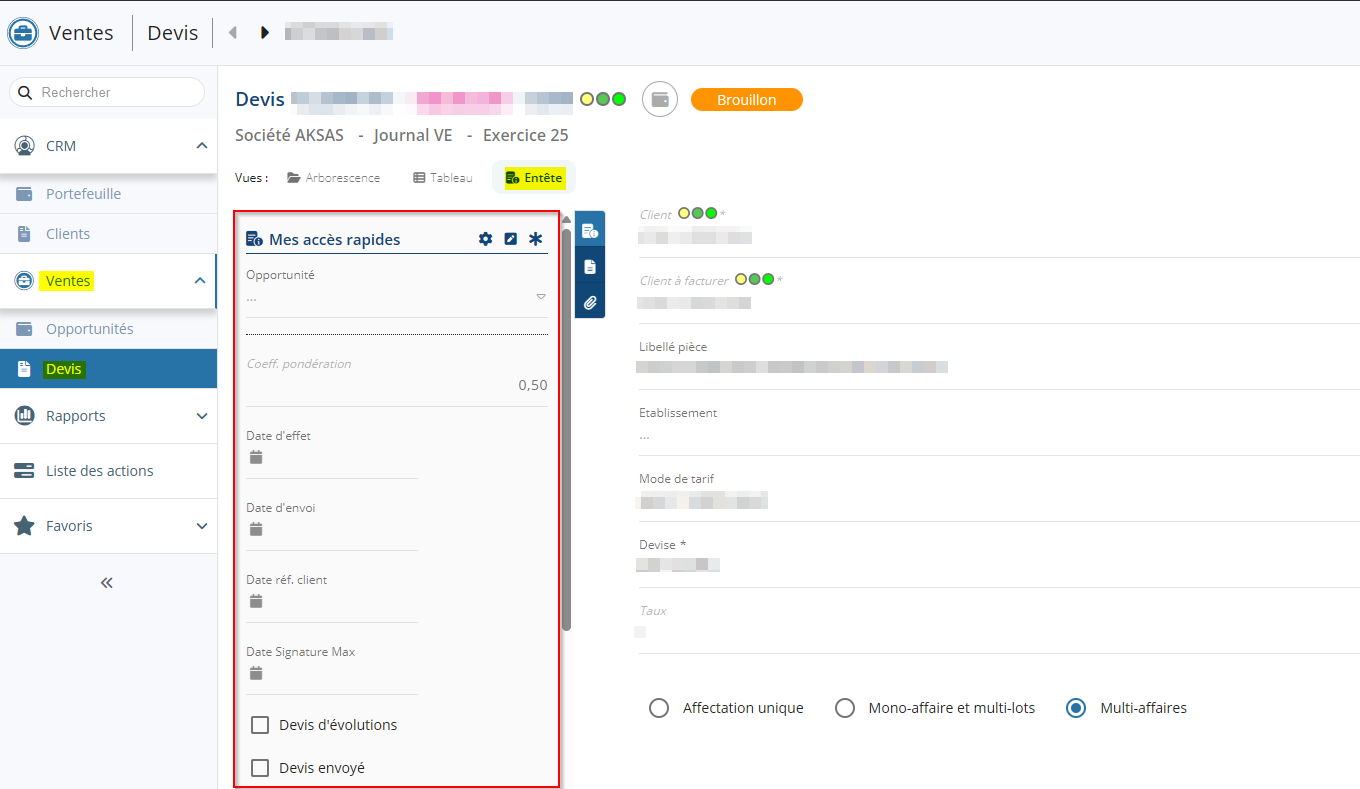Switch to the Tableau view
1360x789 pixels.
[443, 178]
